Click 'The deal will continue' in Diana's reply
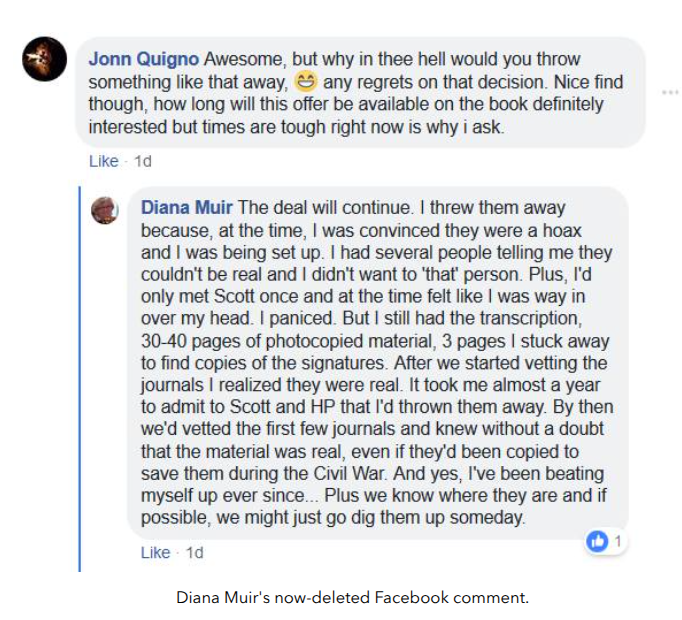The height and width of the screenshot is (620, 682). pos(321,209)
